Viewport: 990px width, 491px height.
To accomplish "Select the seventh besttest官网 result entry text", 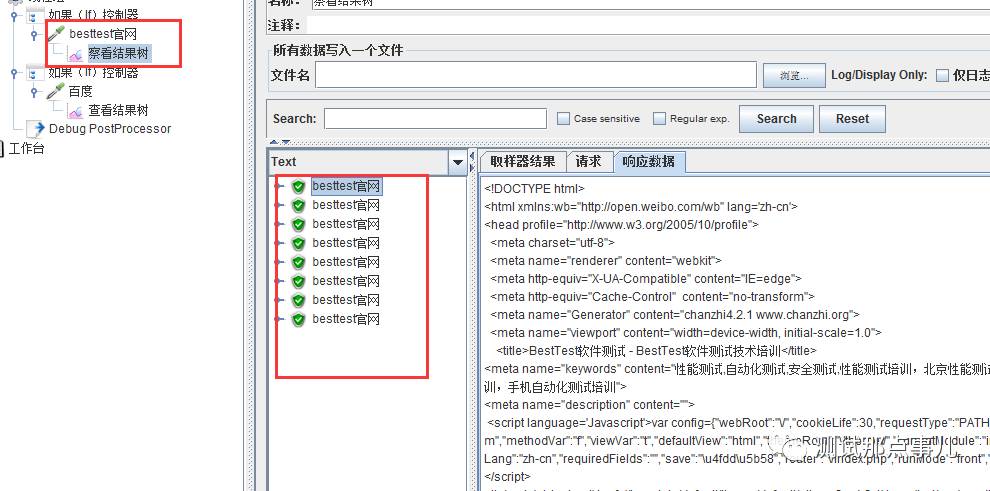I will click(346, 300).
